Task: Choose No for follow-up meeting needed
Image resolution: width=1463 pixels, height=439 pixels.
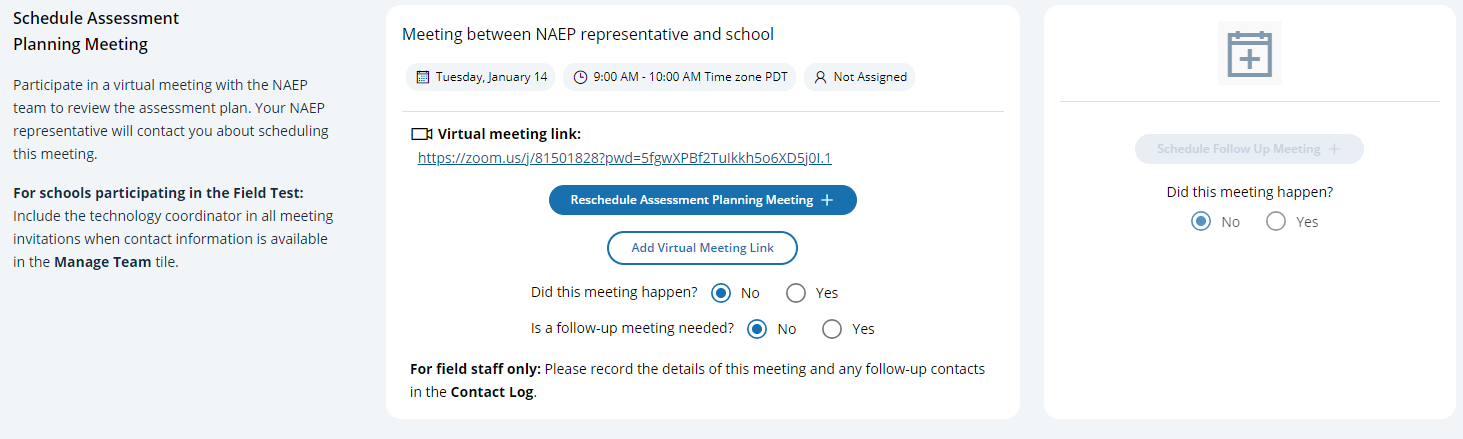Action: coord(757,328)
